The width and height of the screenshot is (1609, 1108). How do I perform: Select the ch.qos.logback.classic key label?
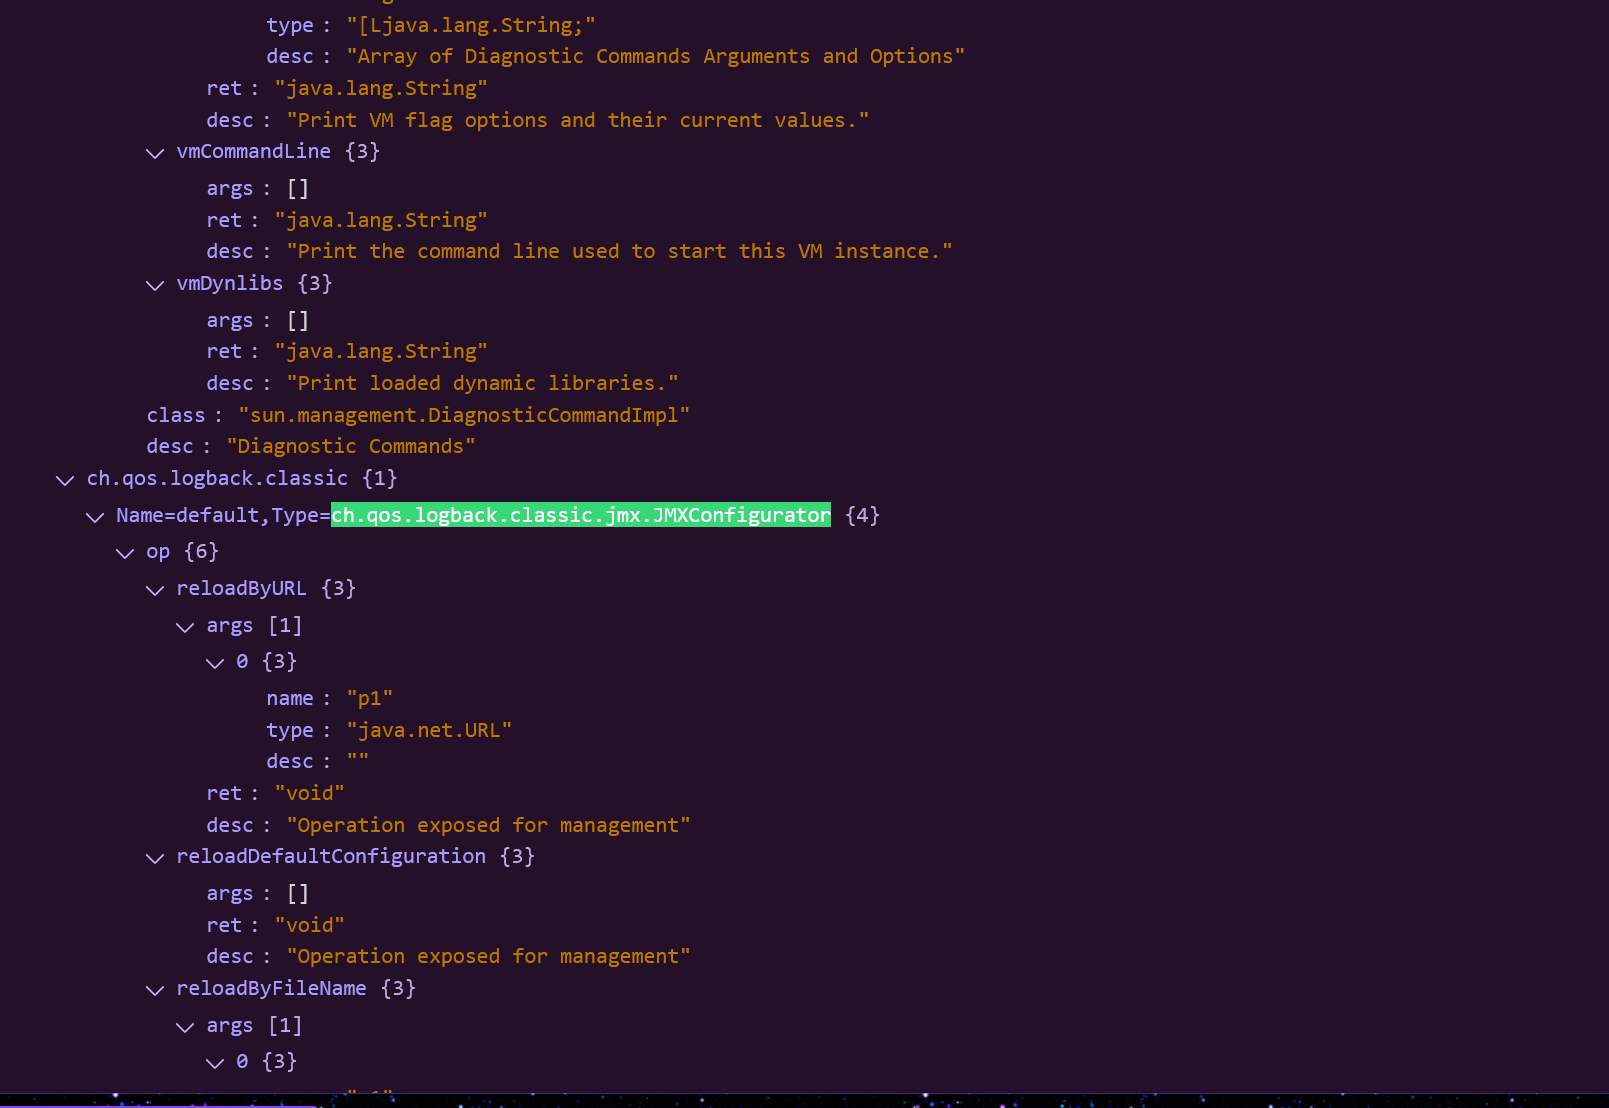[218, 478]
